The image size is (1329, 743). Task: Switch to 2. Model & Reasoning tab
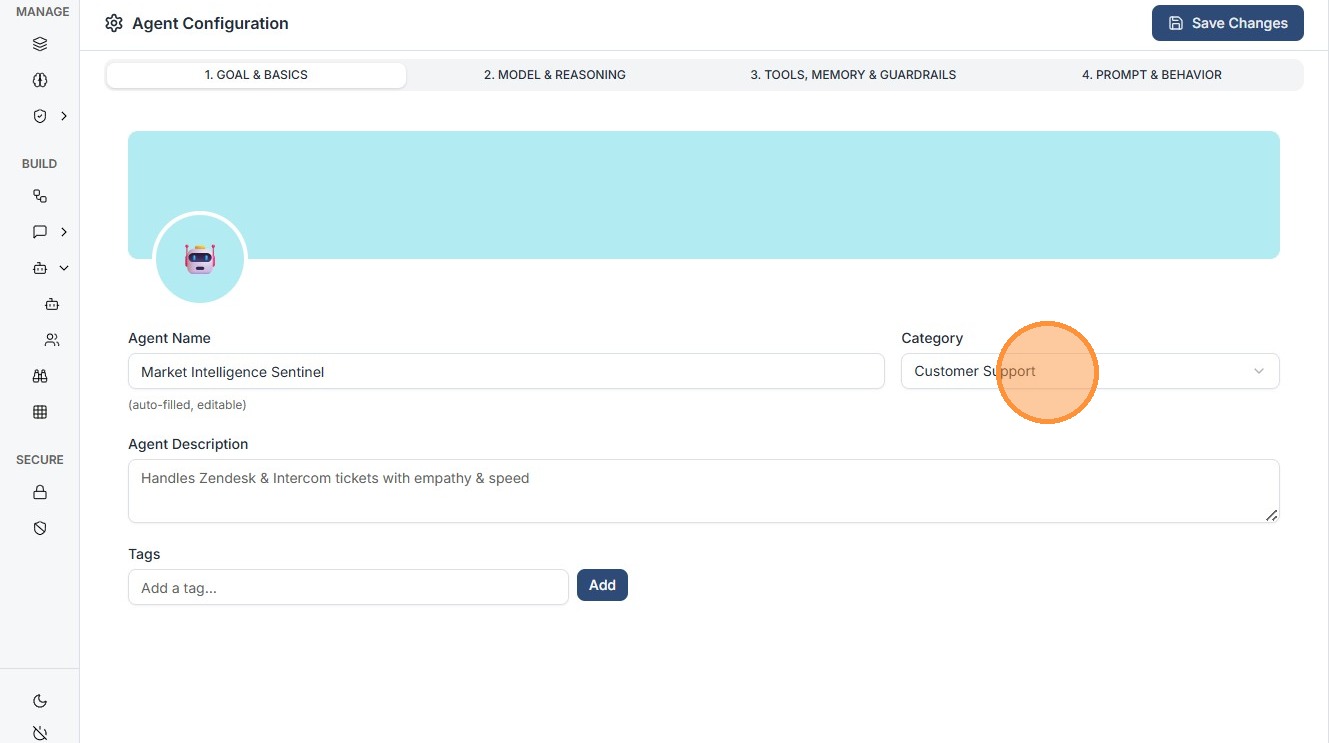(555, 75)
